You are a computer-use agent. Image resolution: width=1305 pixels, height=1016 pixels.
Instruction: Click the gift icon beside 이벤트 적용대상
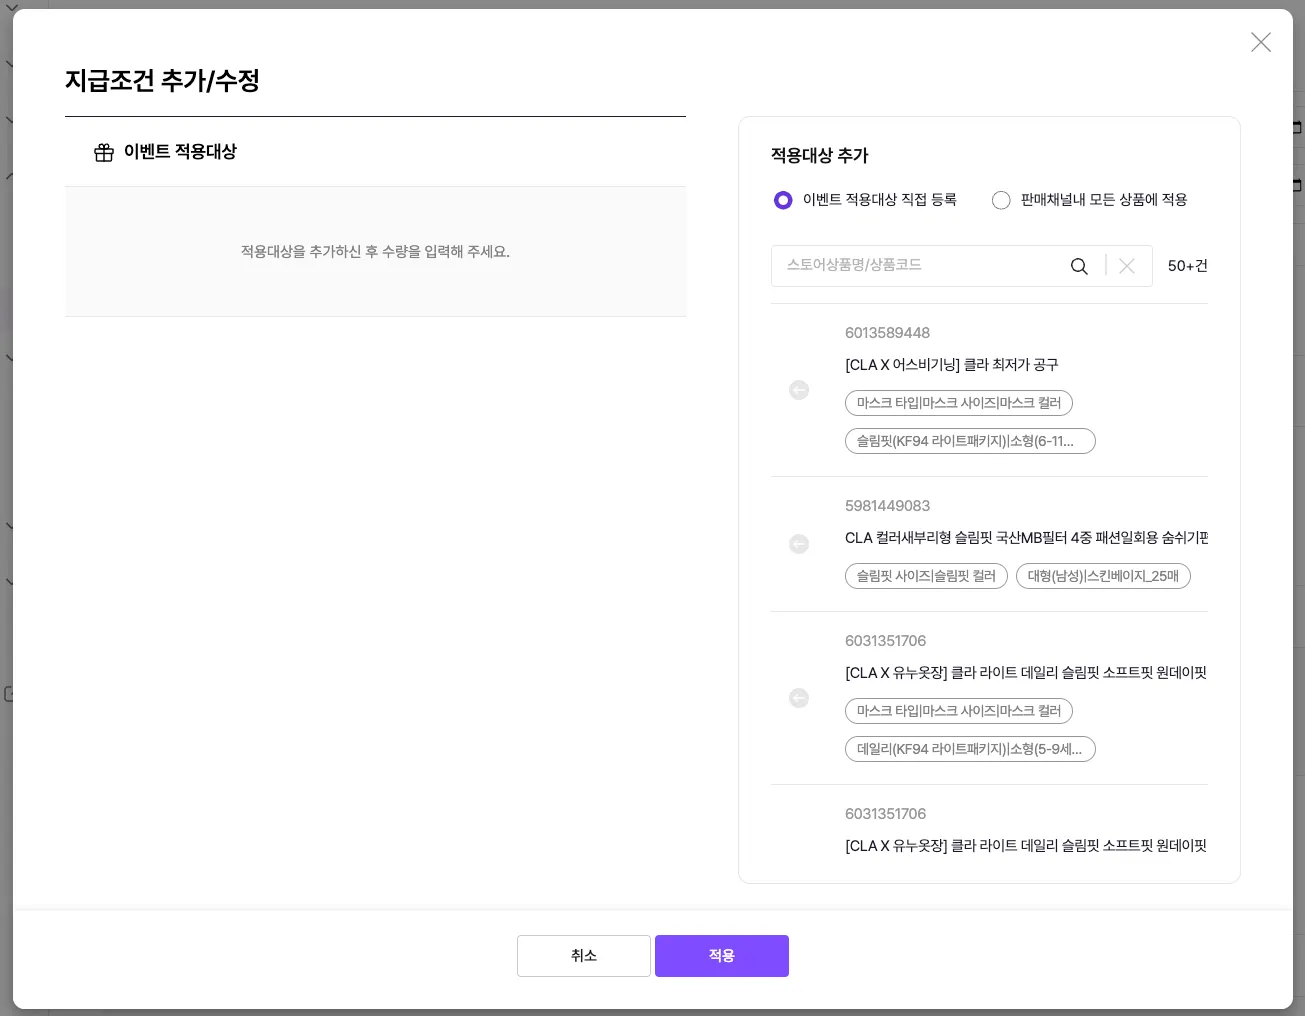(x=104, y=153)
